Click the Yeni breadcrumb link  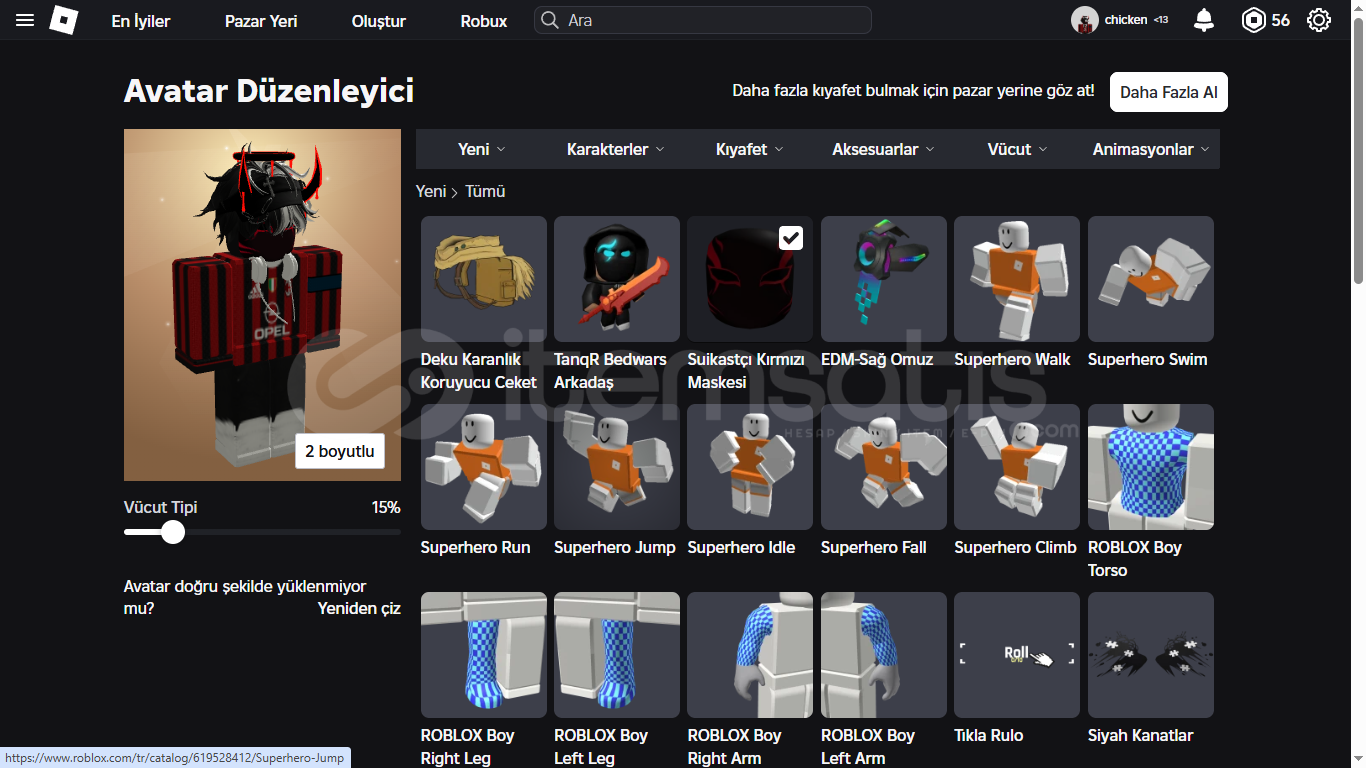point(431,191)
